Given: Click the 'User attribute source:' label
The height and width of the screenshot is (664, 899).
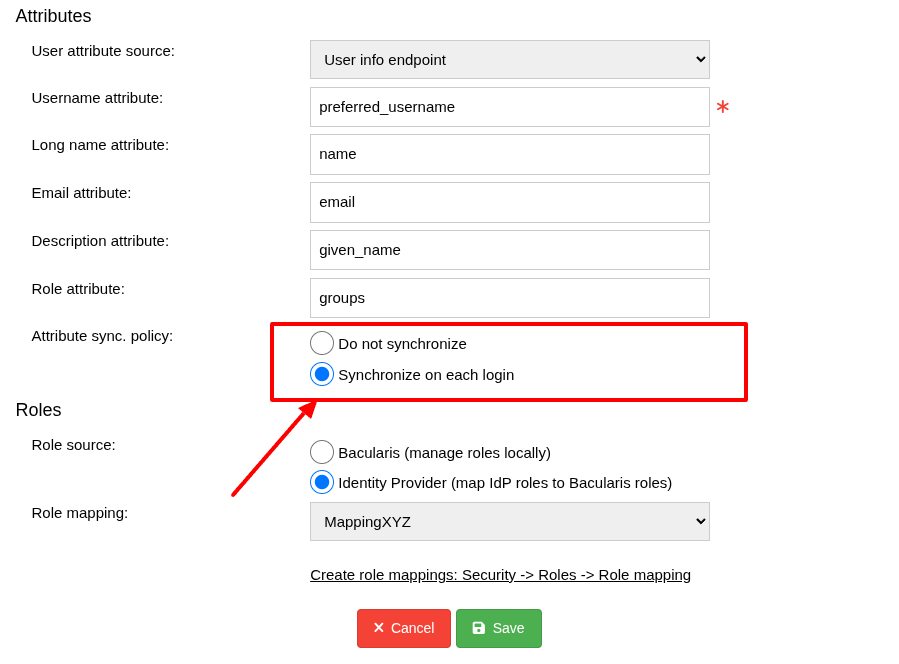Looking at the screenshot, I should pos(103,50).
